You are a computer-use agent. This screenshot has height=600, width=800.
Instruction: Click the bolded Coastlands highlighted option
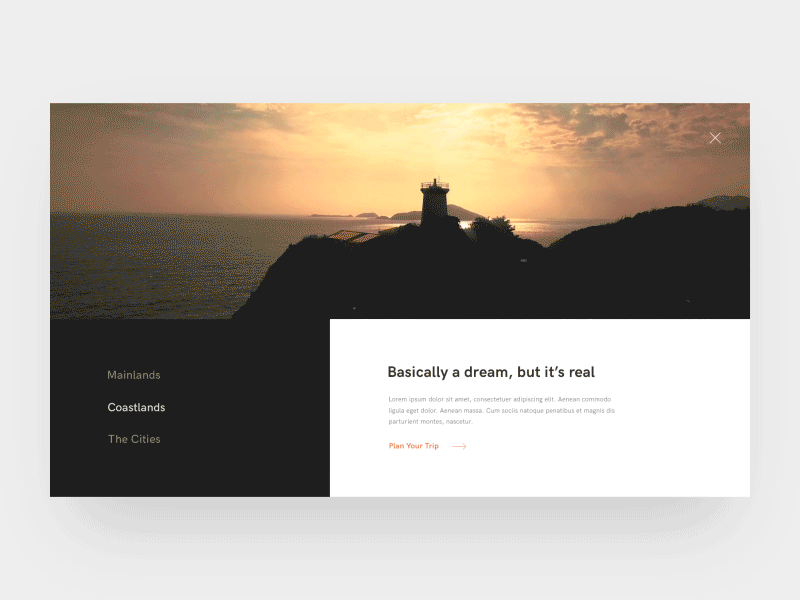coord(136,407)
